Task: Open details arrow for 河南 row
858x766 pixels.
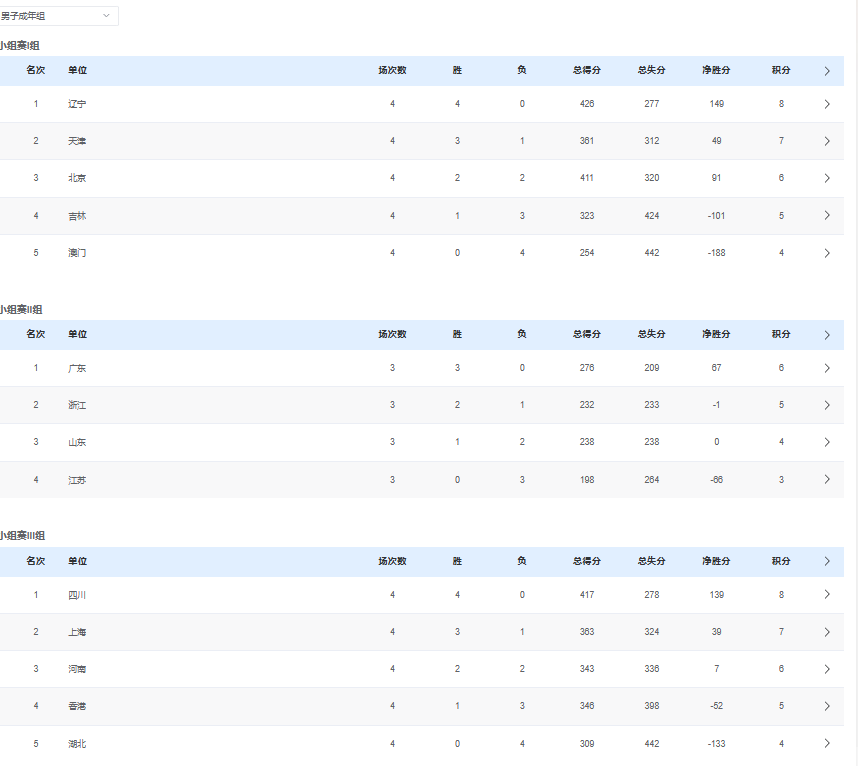Action: tap(827, 669)
